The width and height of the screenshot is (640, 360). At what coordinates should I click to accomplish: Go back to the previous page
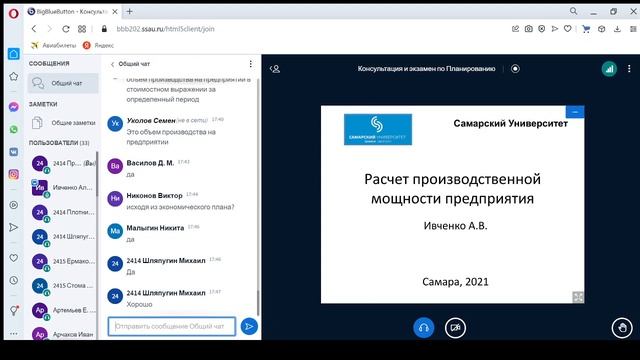(x=34, y=29)
